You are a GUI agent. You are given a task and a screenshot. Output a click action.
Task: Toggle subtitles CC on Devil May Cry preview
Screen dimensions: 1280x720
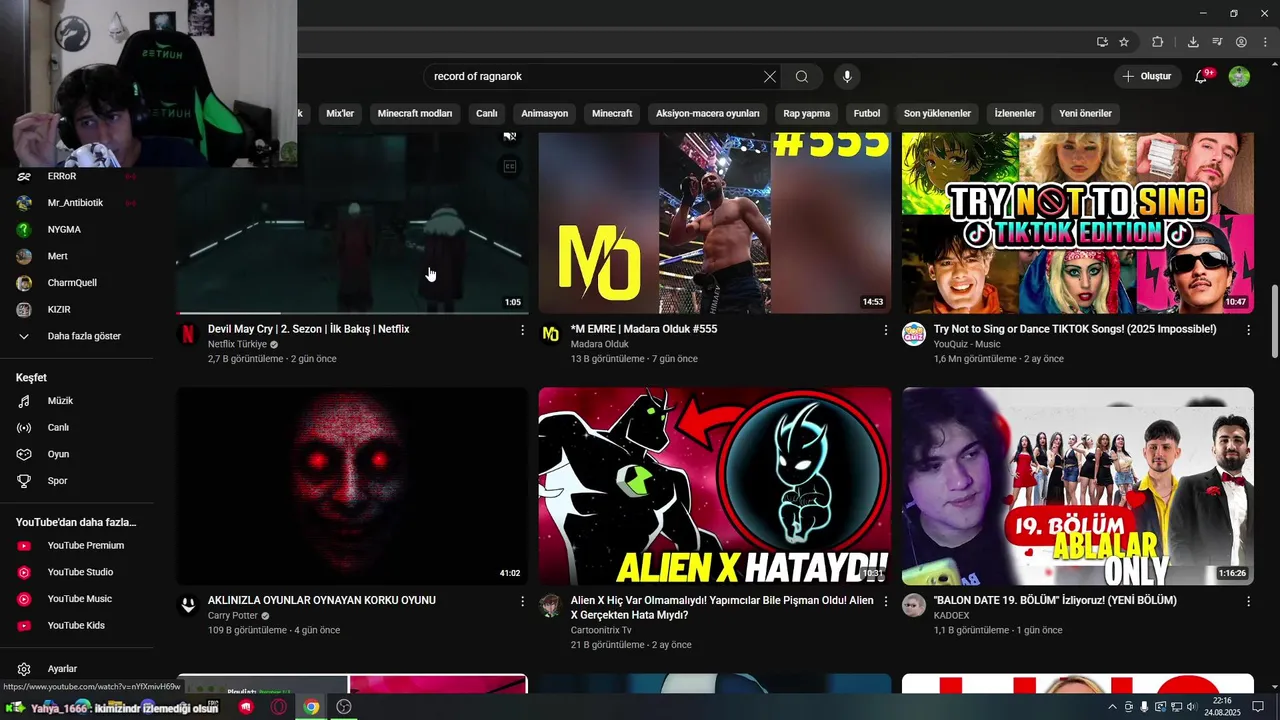tap(510, 167)
